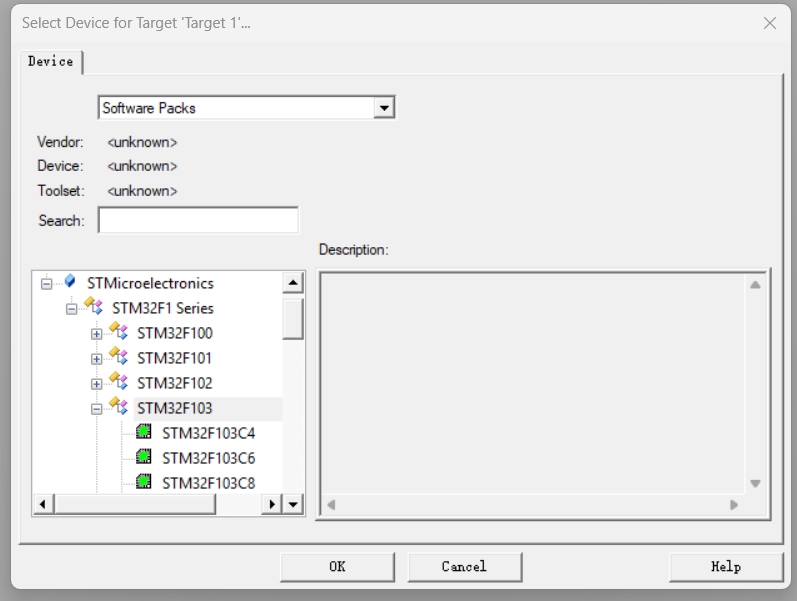Click the STM32F1 Series family icon
Image resolution: width=797 pixels, height=601 pixels.
[x=94, y=306]
